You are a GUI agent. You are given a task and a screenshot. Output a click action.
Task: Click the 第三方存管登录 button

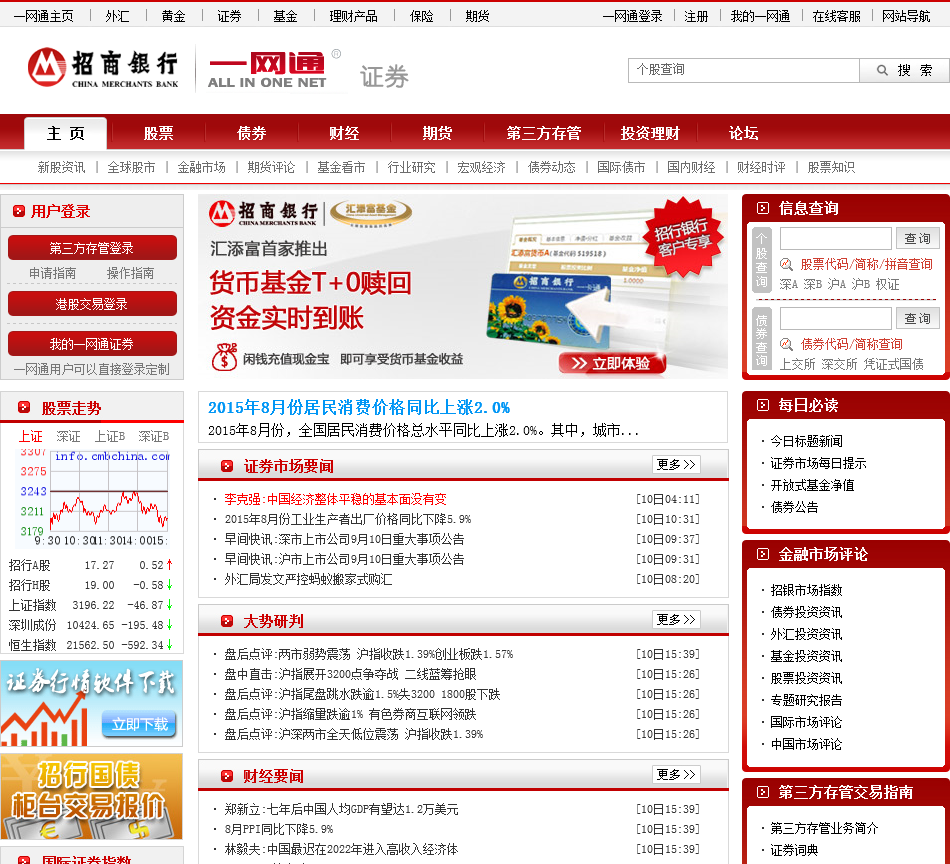pos(92,248)
